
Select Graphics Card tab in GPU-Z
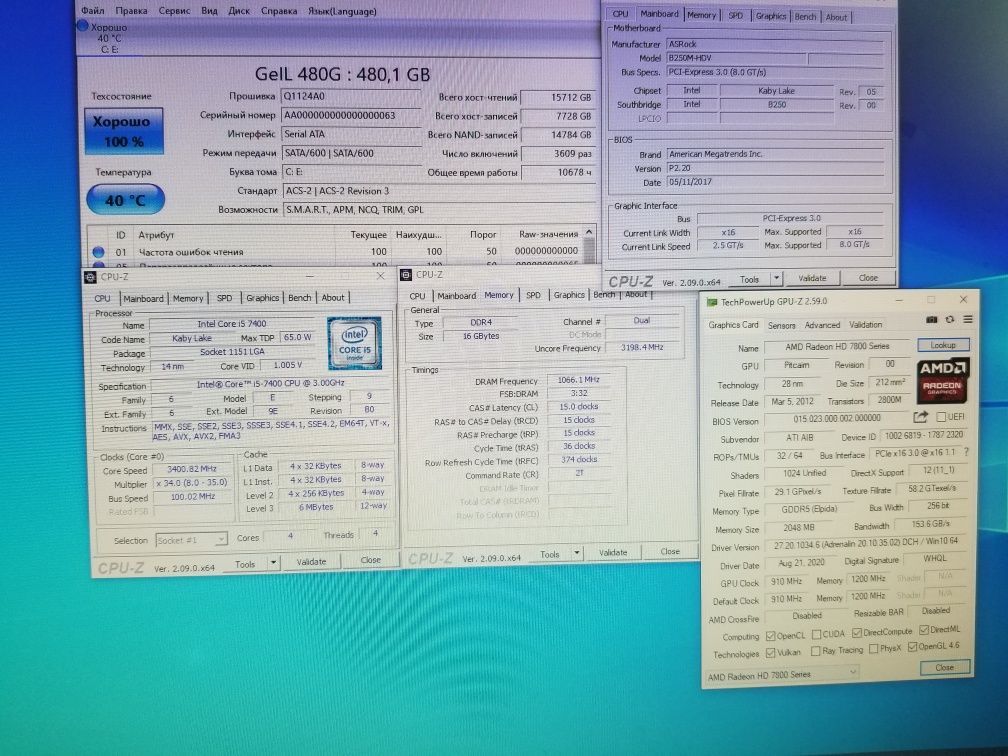[733, 325]
